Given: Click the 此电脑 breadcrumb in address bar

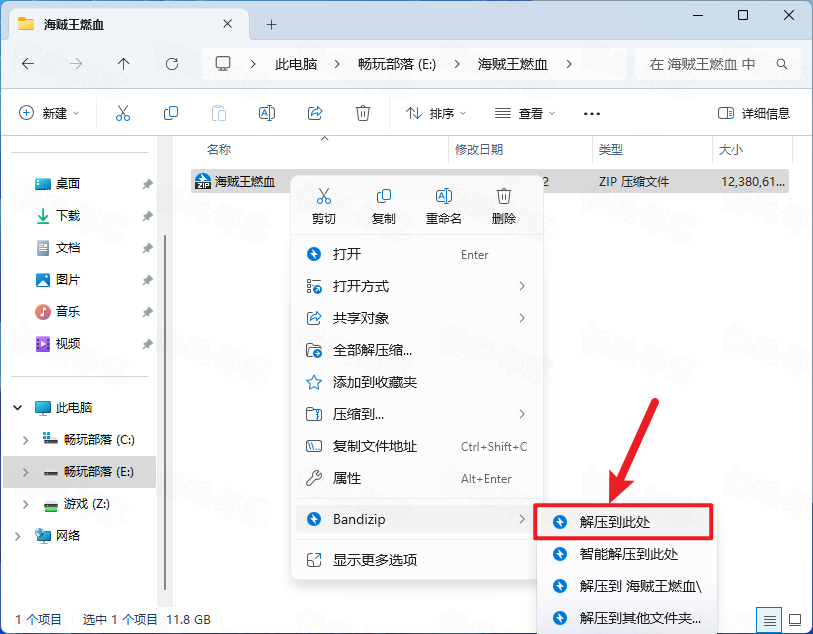Looking at the screenshot, I should pos(296,64).
